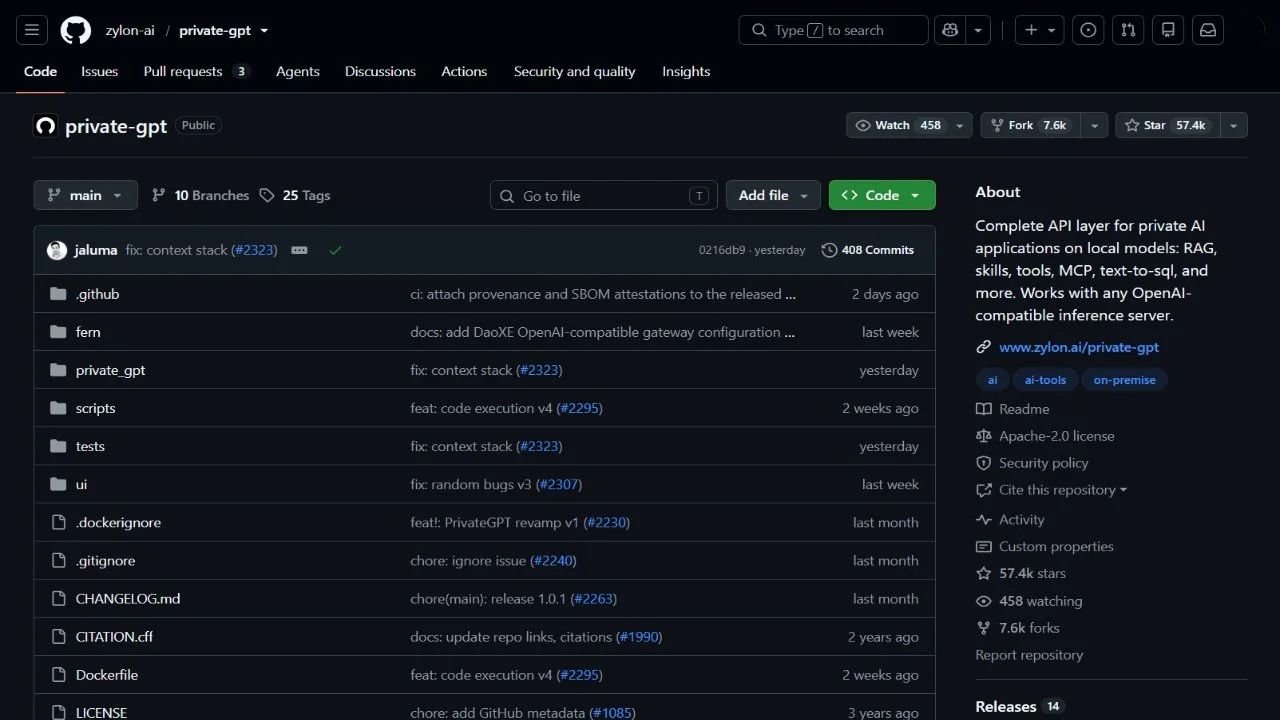Switch to the Agents tab

pos(298,71)
